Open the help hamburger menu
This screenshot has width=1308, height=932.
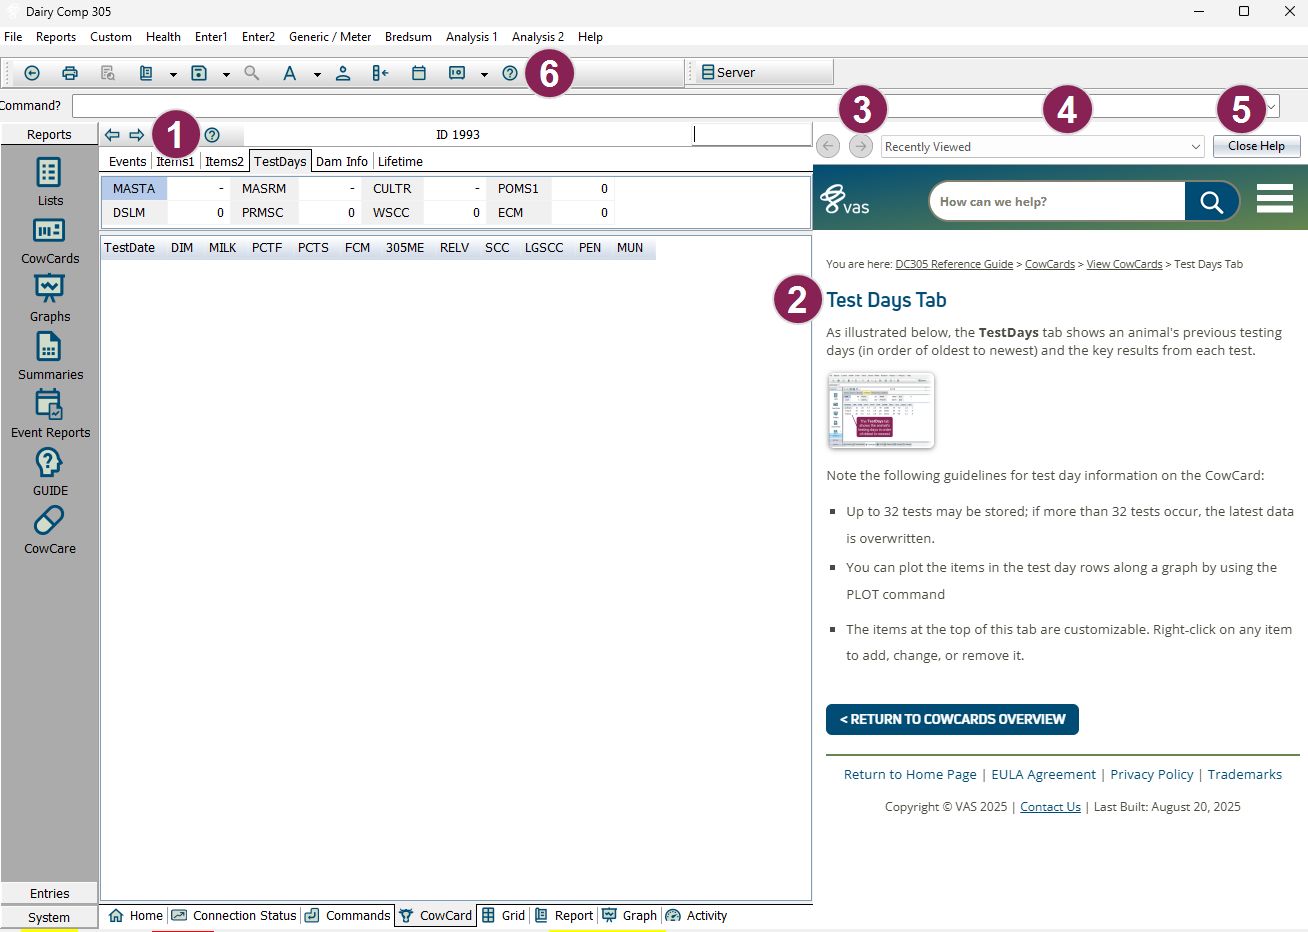[x=1274, y=199]
